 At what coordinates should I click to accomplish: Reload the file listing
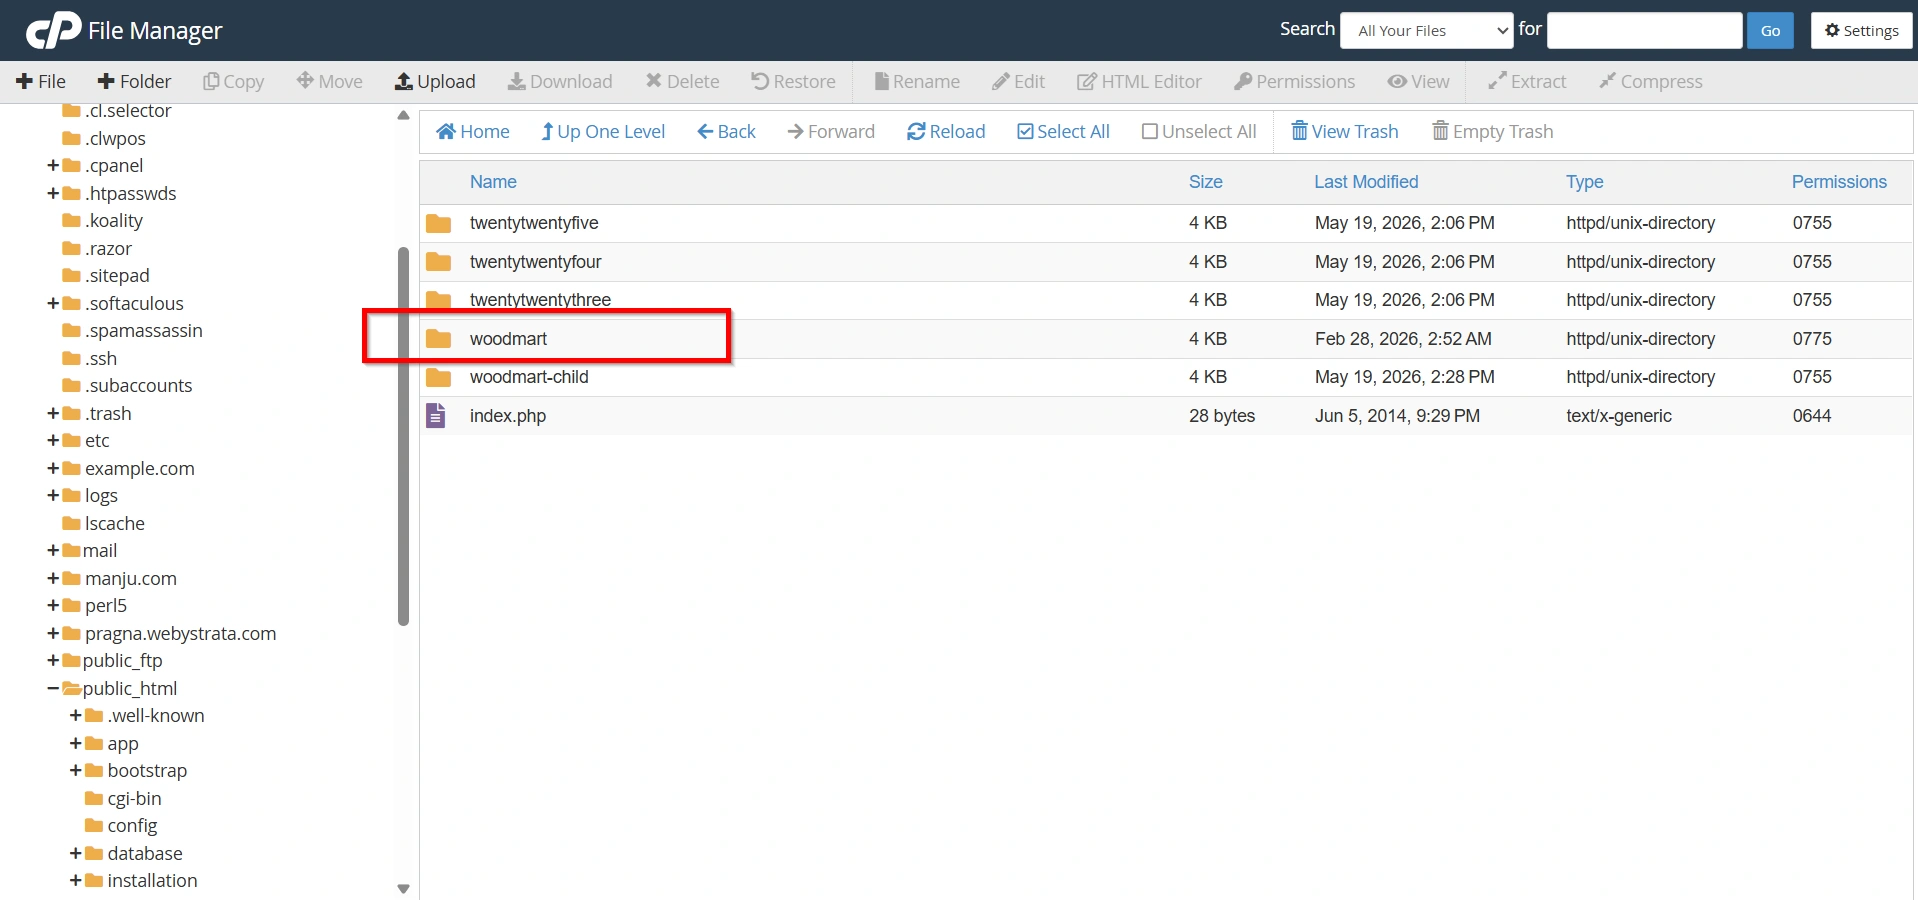(946, 131)
